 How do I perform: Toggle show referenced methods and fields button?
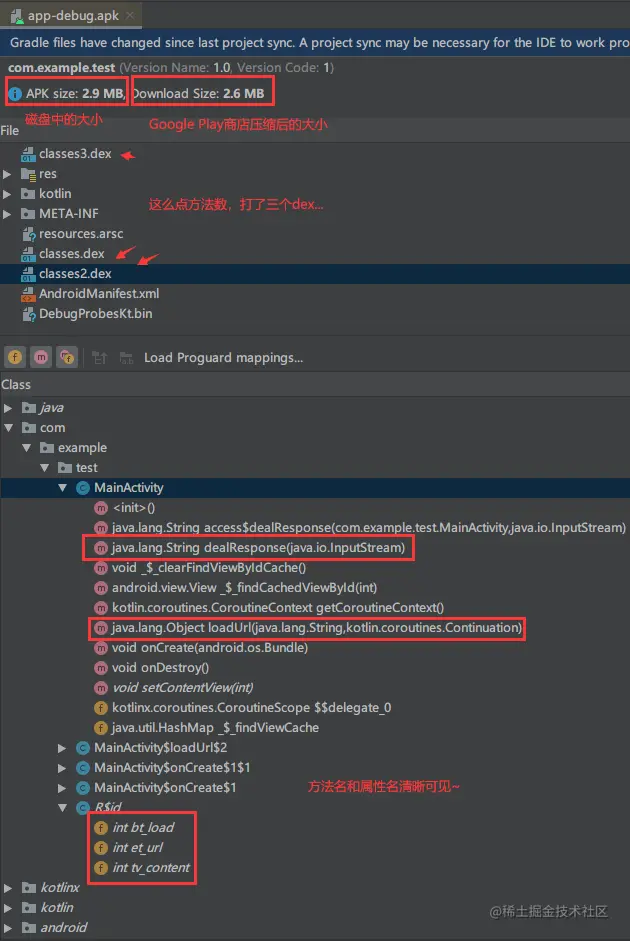(67, 358)
